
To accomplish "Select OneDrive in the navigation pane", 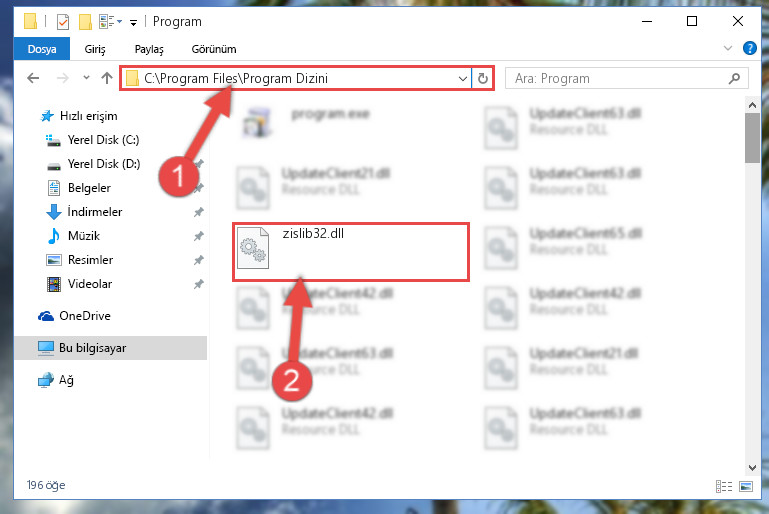I will (x=84, y=316).
